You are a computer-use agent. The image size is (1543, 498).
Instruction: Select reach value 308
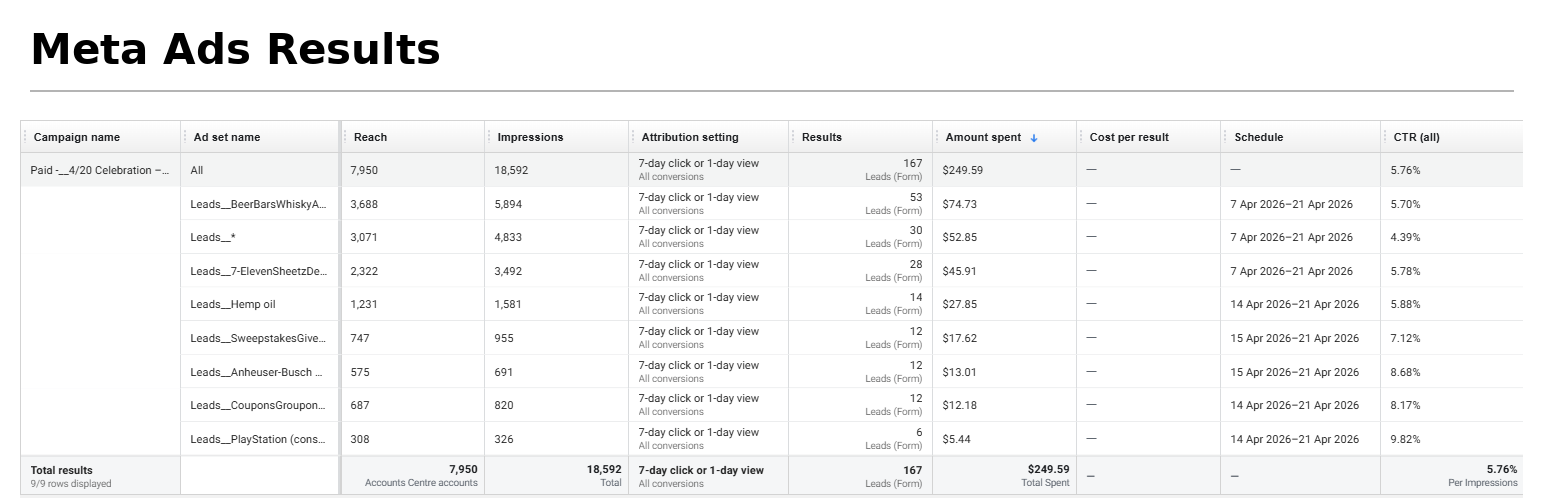[x=360, y=439]
